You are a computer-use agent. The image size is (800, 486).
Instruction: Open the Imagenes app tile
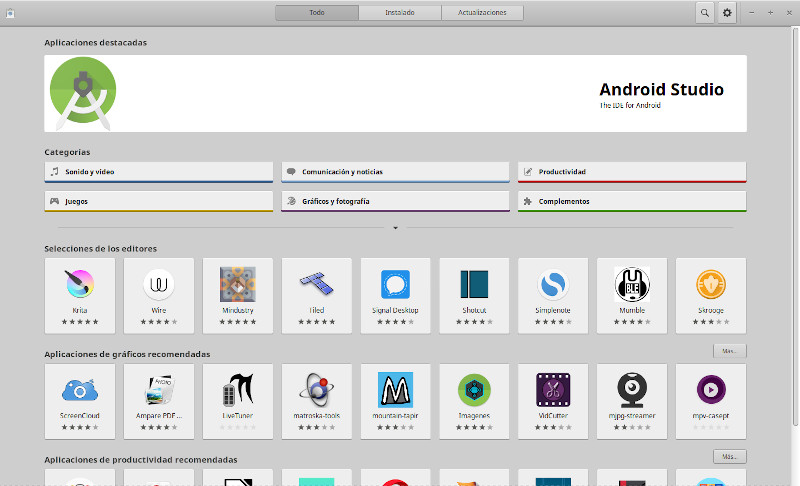[x=474, y=401]
